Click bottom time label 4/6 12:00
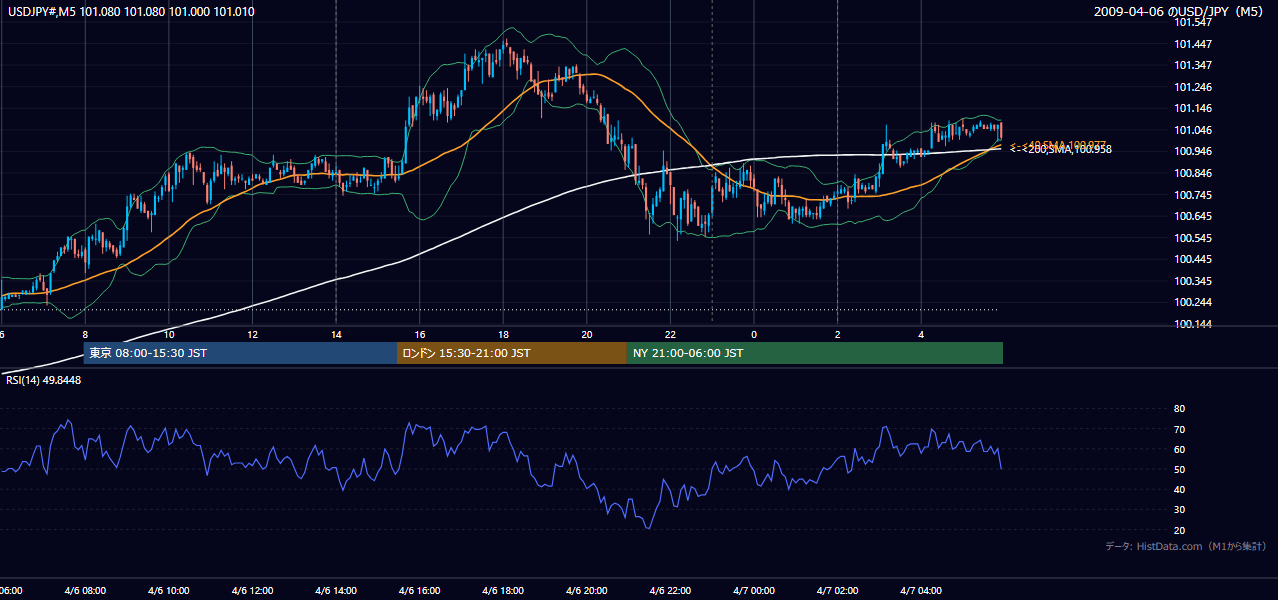The width and height of the screenshot is (1278, 600). tap(252, 591)
